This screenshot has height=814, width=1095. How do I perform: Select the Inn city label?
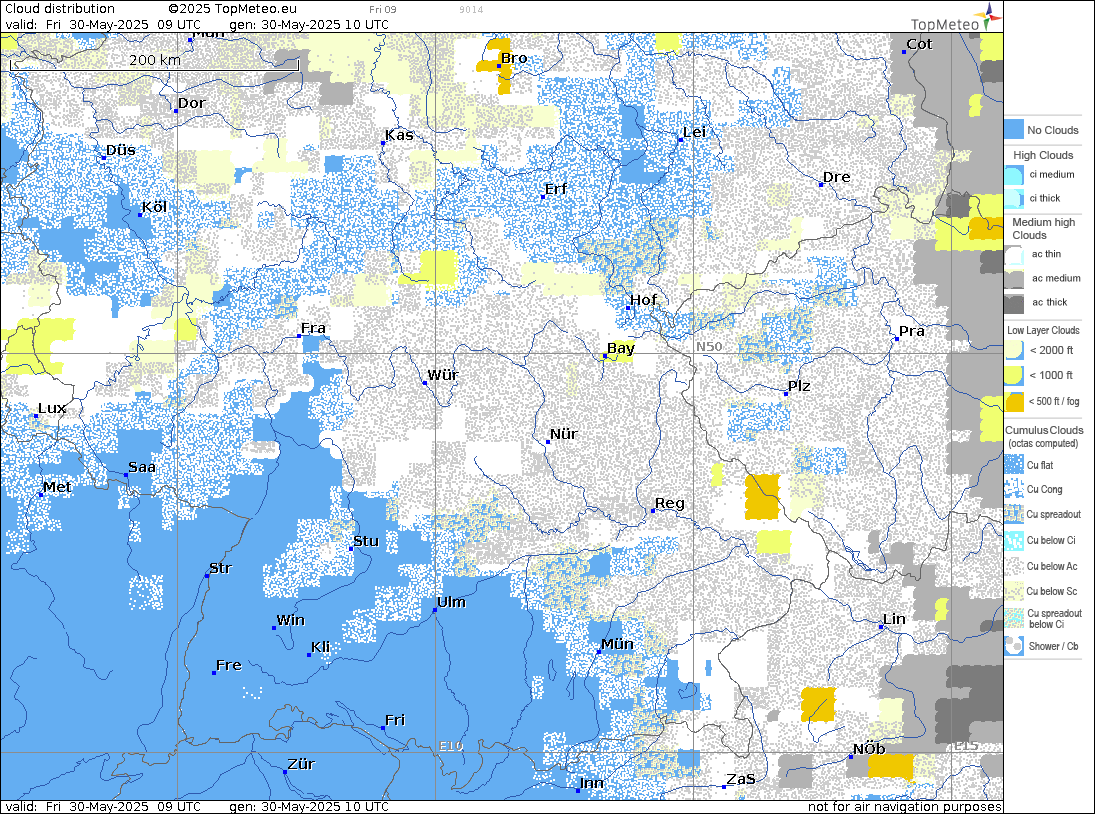point(591,783)
